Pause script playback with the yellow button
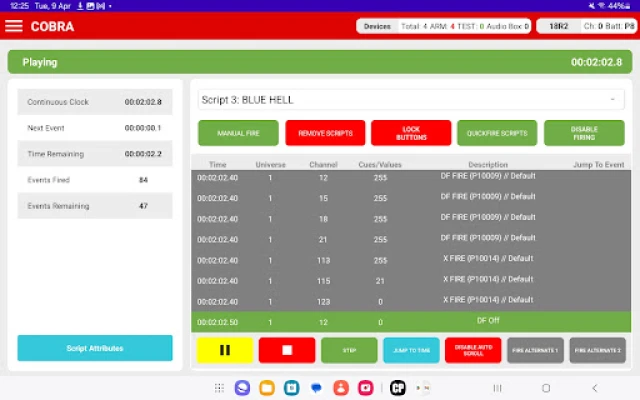The image size is (640, 400). click(224, 350)
